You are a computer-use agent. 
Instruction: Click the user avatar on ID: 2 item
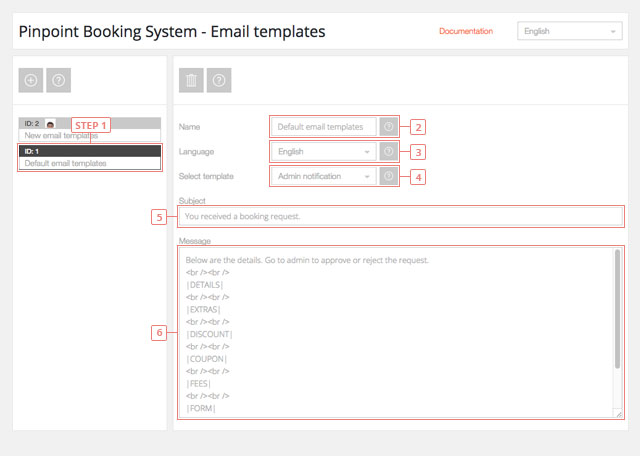[x=50, y=124]
